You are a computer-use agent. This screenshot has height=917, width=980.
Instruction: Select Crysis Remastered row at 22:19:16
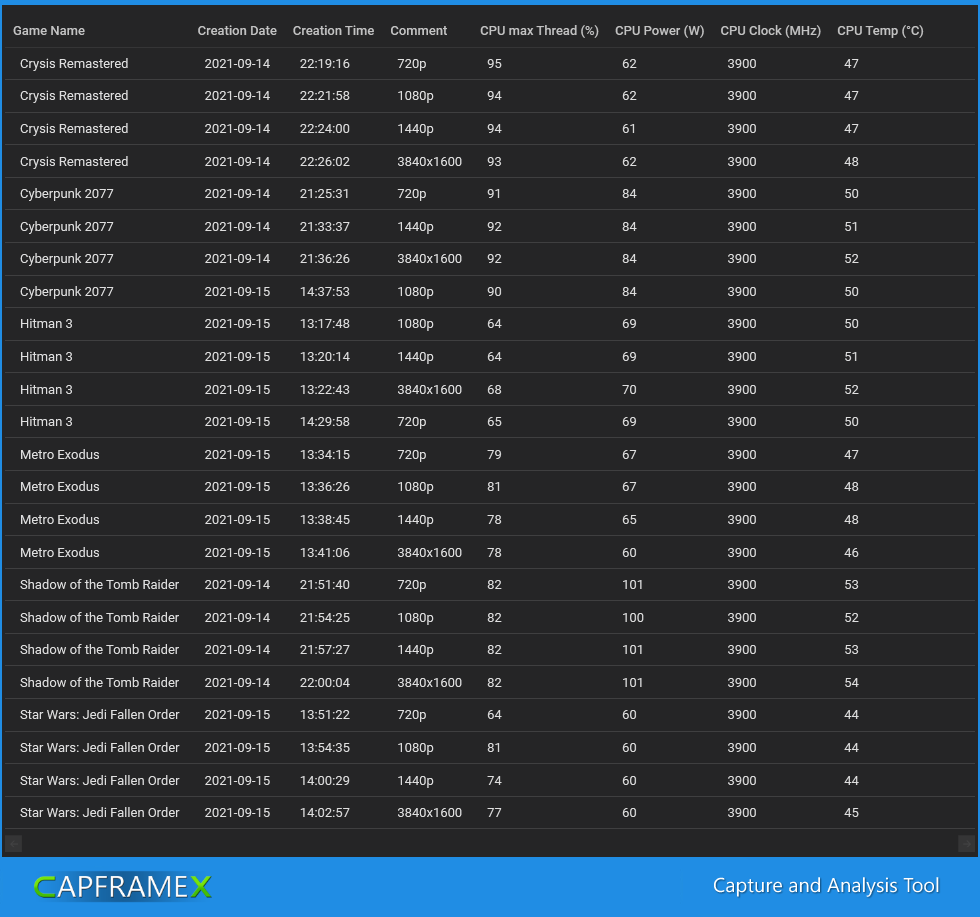point(490,64)
